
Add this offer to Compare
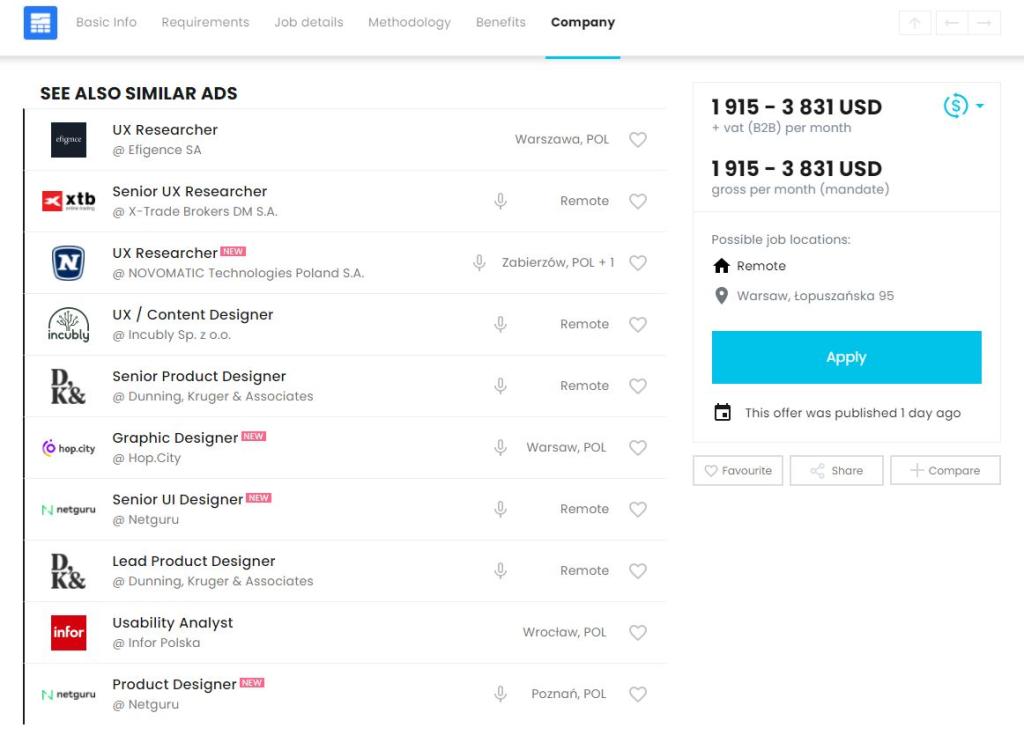coord(945,470)
